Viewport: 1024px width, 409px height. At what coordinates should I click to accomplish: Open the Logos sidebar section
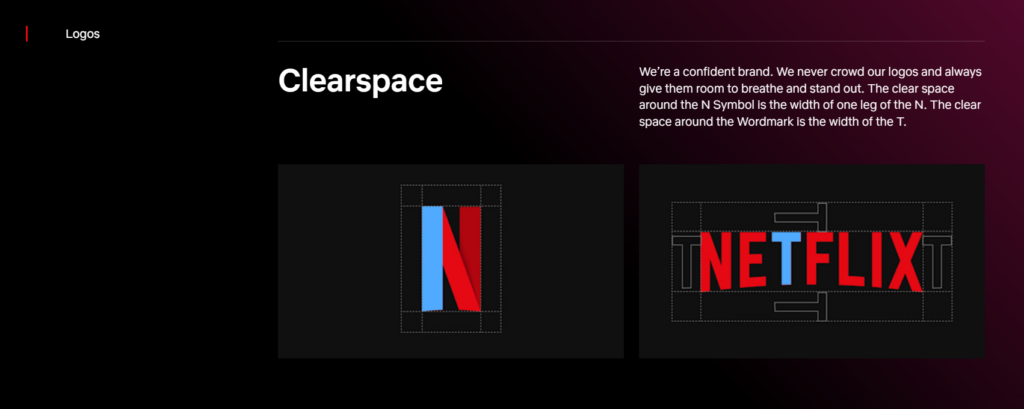pyautogui.click(x=82, y=34)
